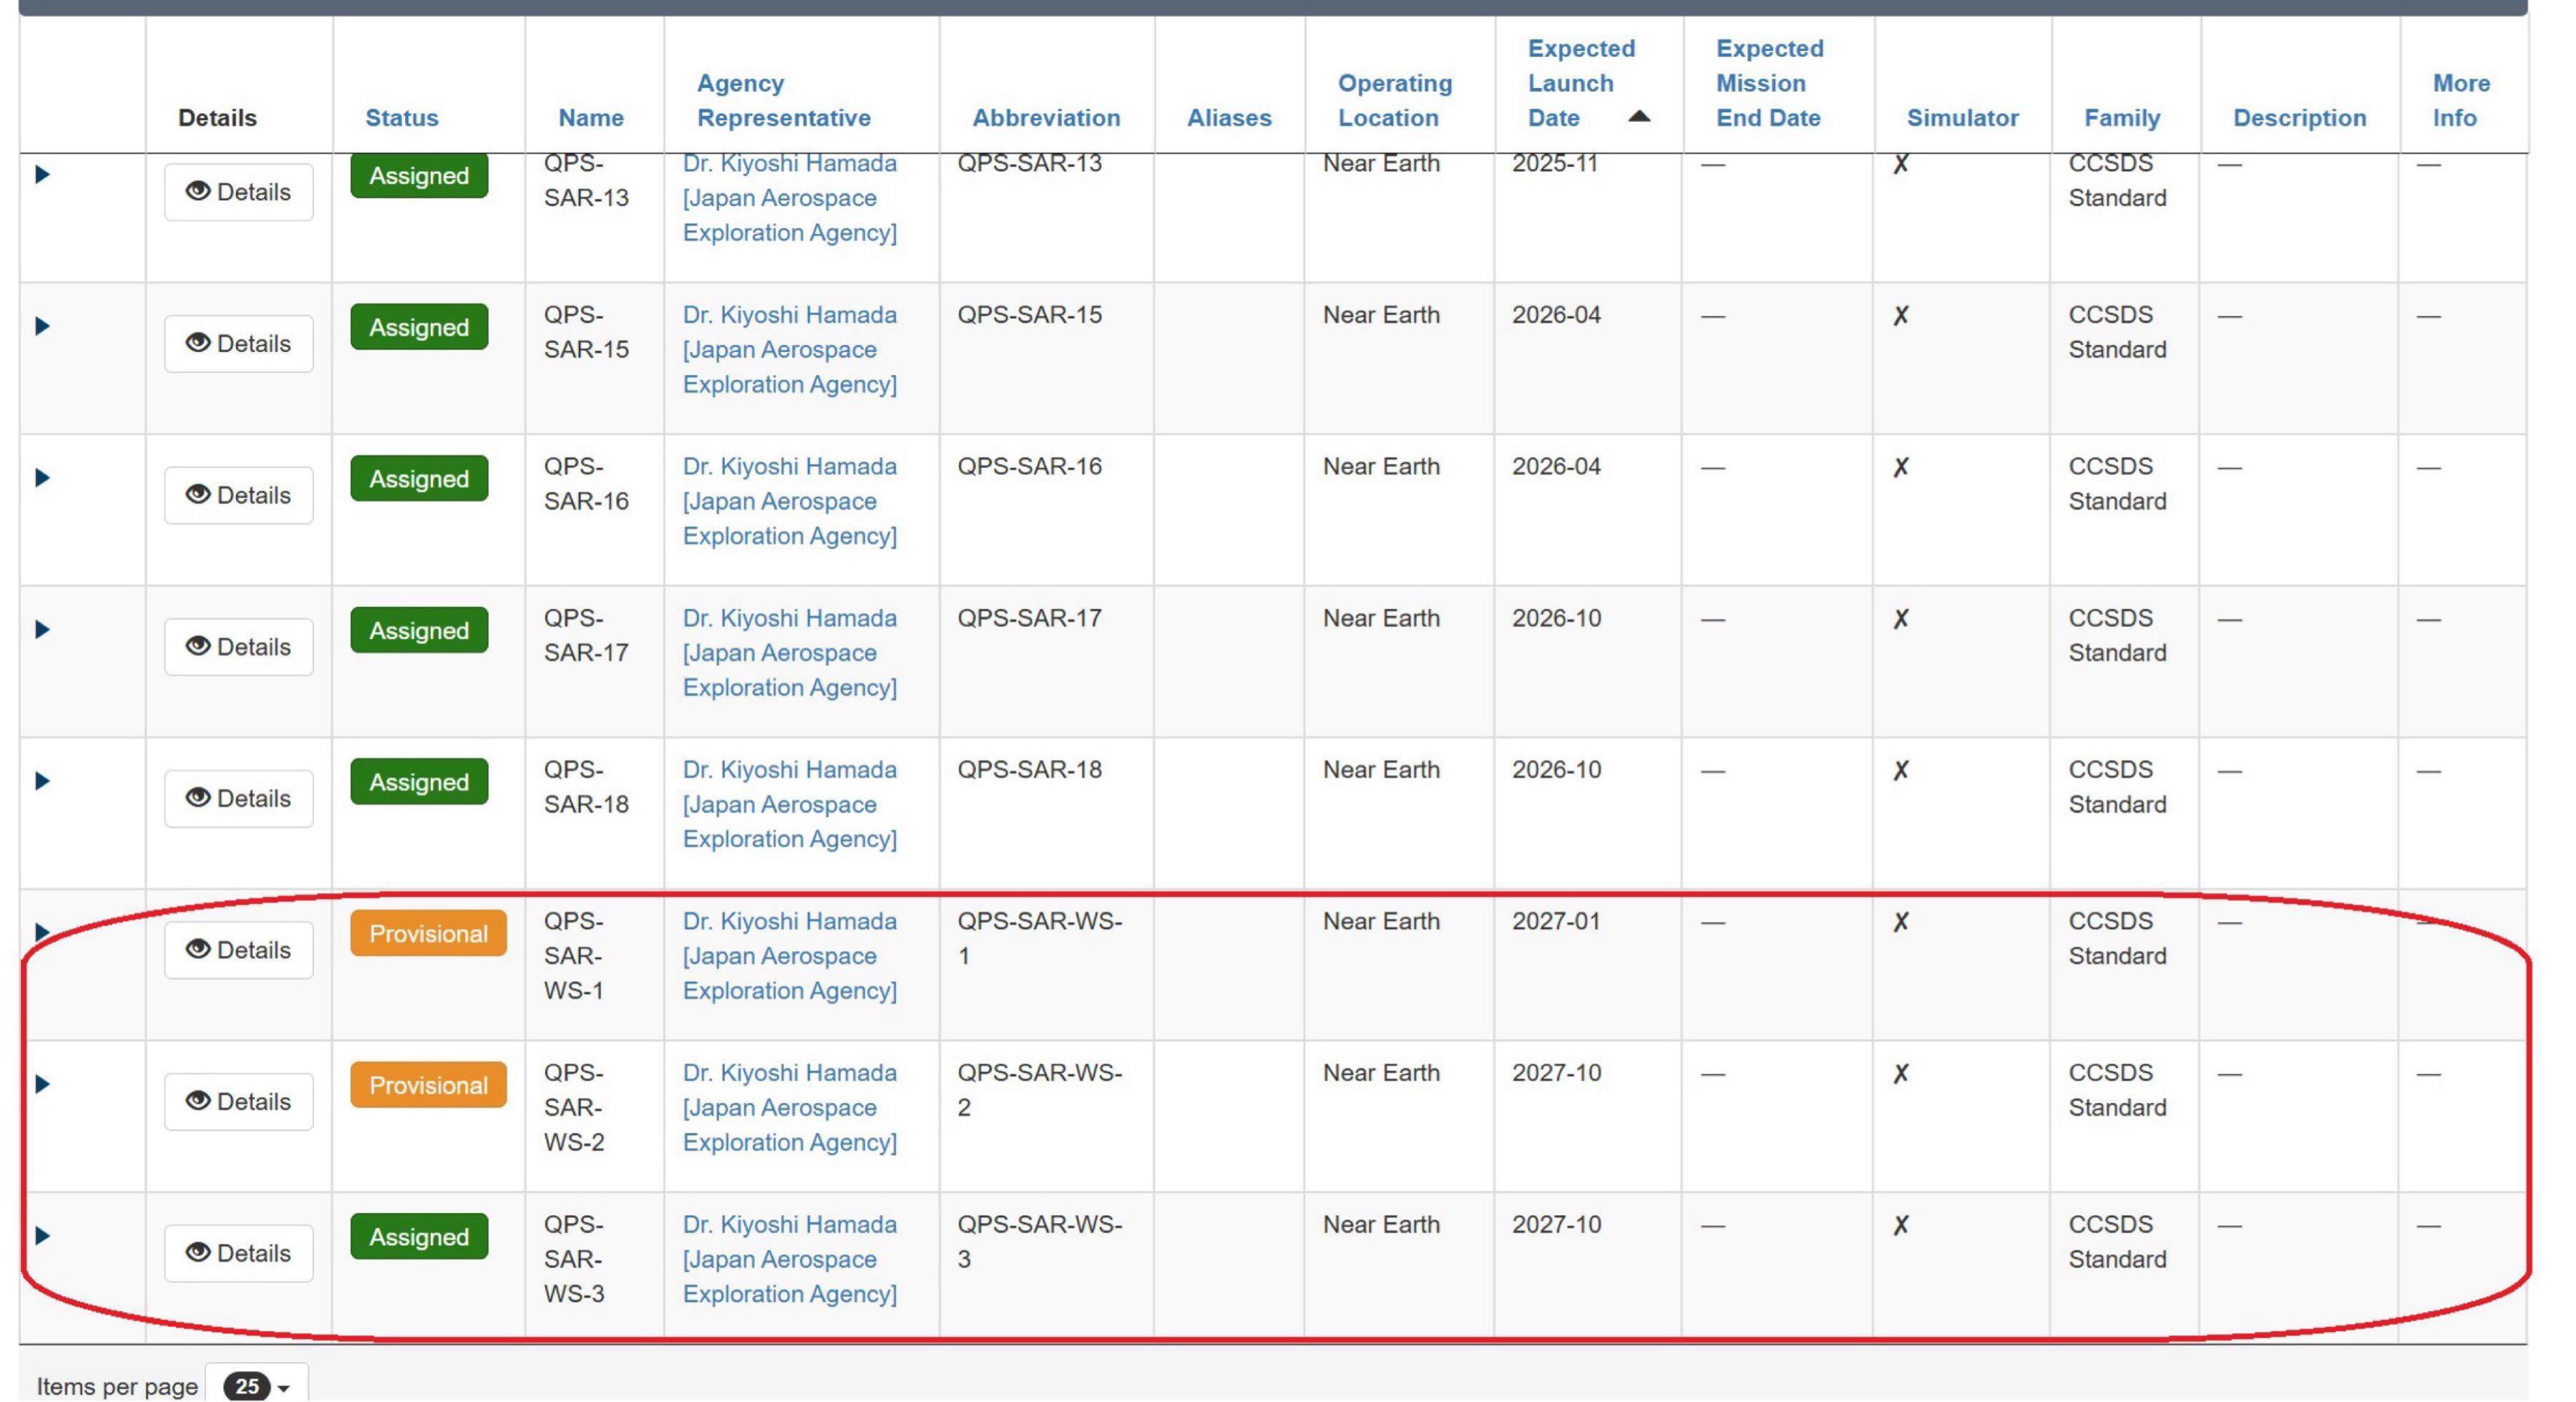Viewport: 2576px width, 1402px height.
Task: Click the Provisional status badge for QPS-SAR-WS-2
Action: 428,1085
